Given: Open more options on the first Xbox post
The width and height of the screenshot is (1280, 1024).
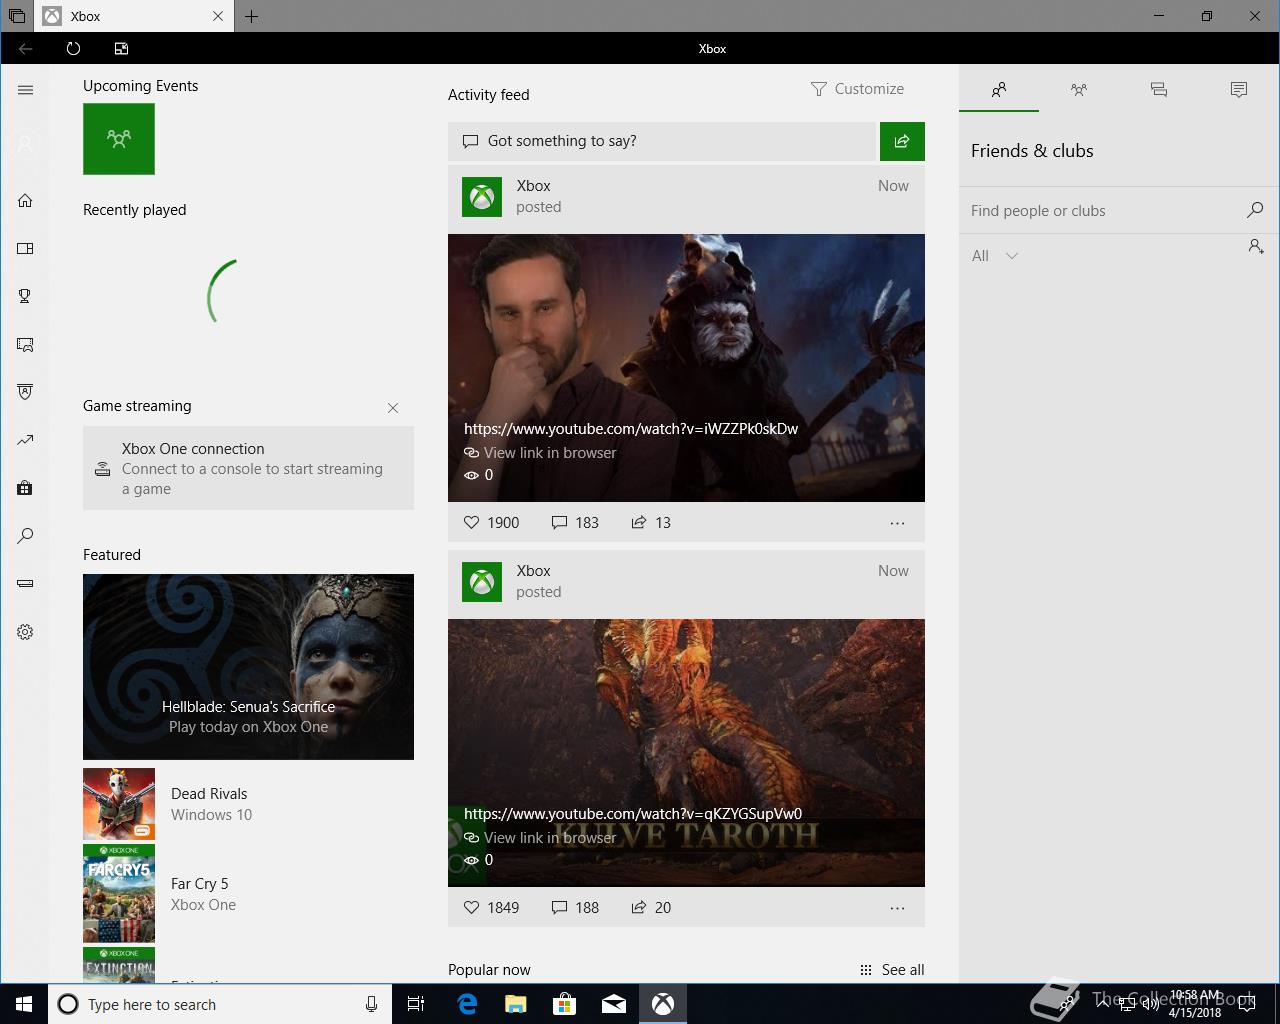Looking at the screenshot, I should [897, 523].
